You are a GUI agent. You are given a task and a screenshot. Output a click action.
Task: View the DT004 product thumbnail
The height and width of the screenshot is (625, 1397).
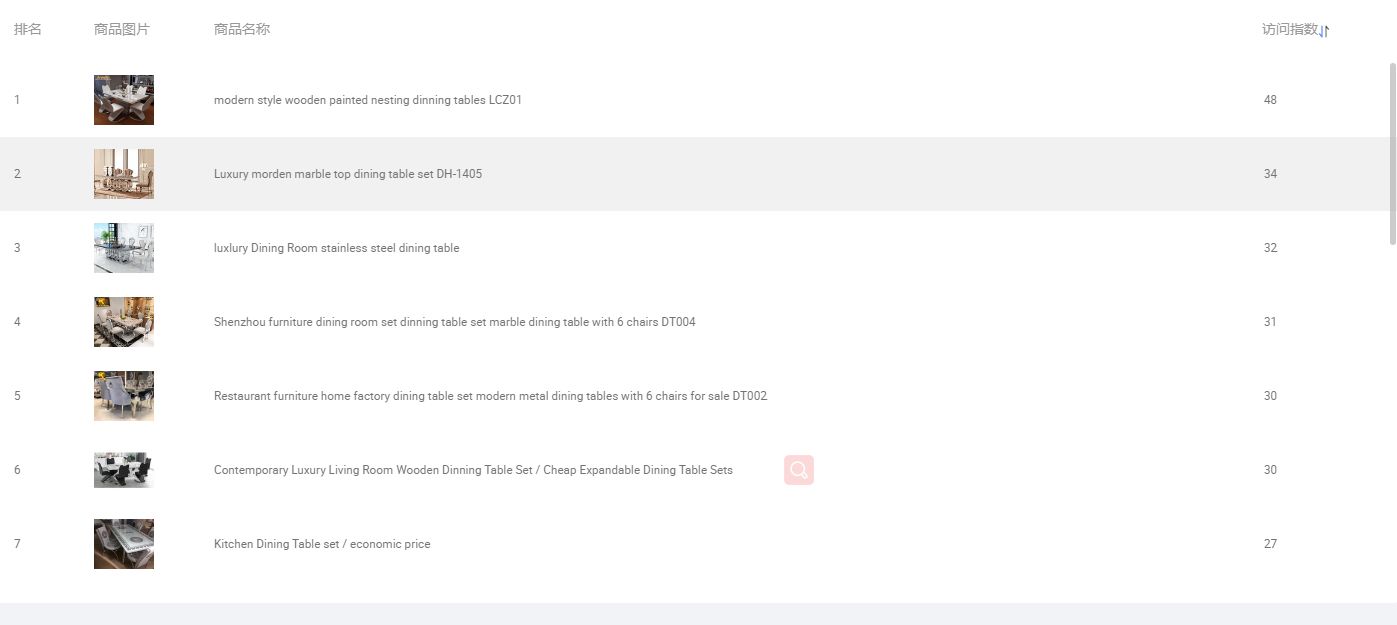click(124, 322)
